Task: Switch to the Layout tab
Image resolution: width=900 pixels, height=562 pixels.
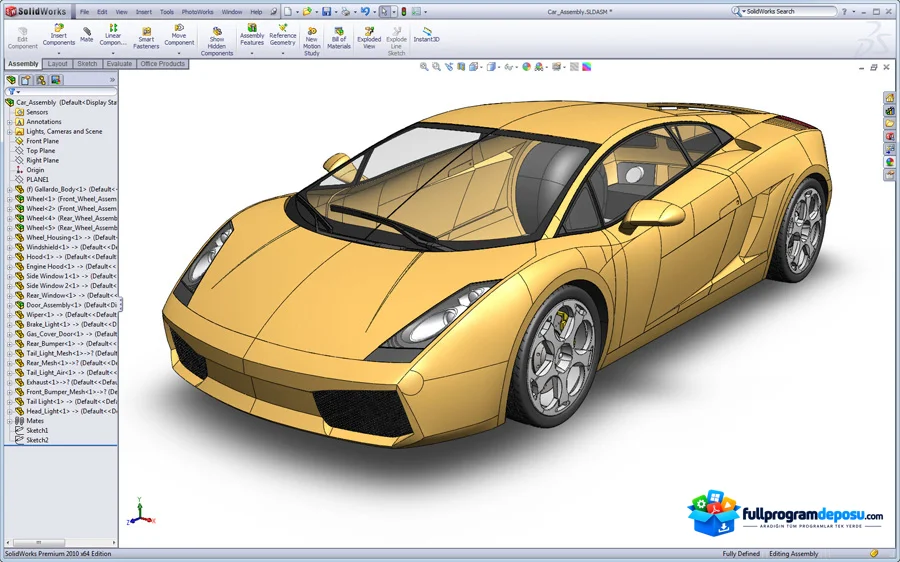Action: click(x=57, y=64)
